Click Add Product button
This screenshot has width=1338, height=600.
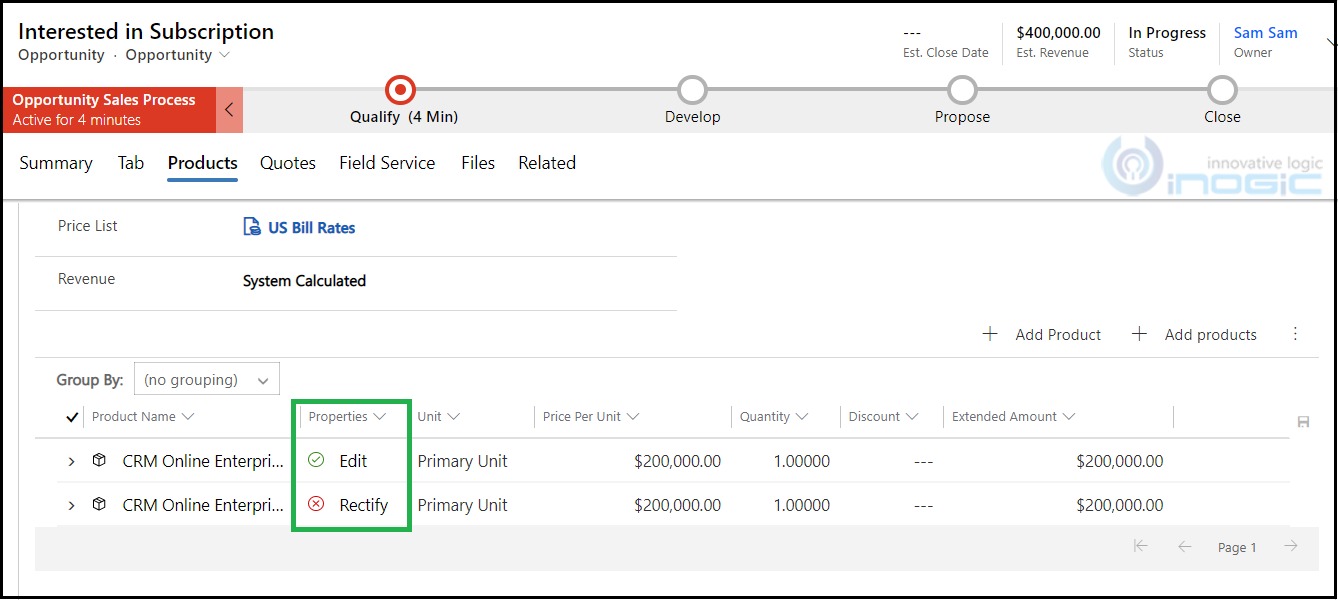pos(1043,334)
